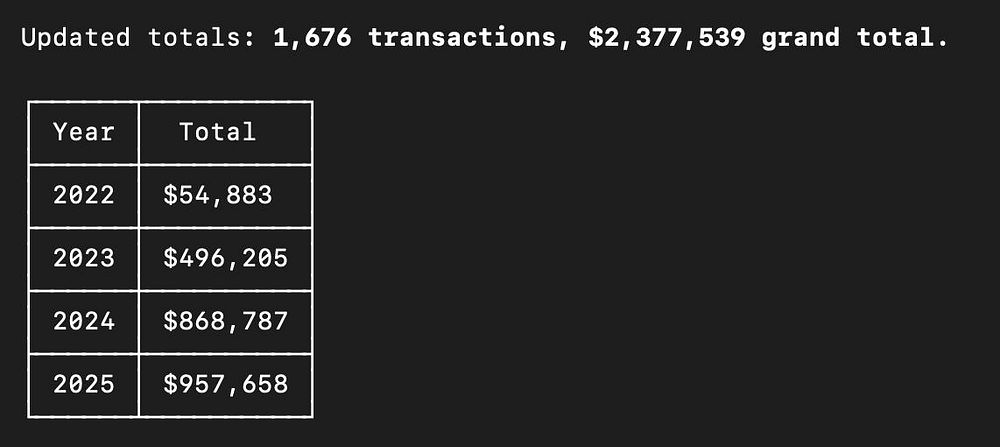Click the 2023 year cell
The height and width of the screenshot is (447, 1000).
click(84, 258)
